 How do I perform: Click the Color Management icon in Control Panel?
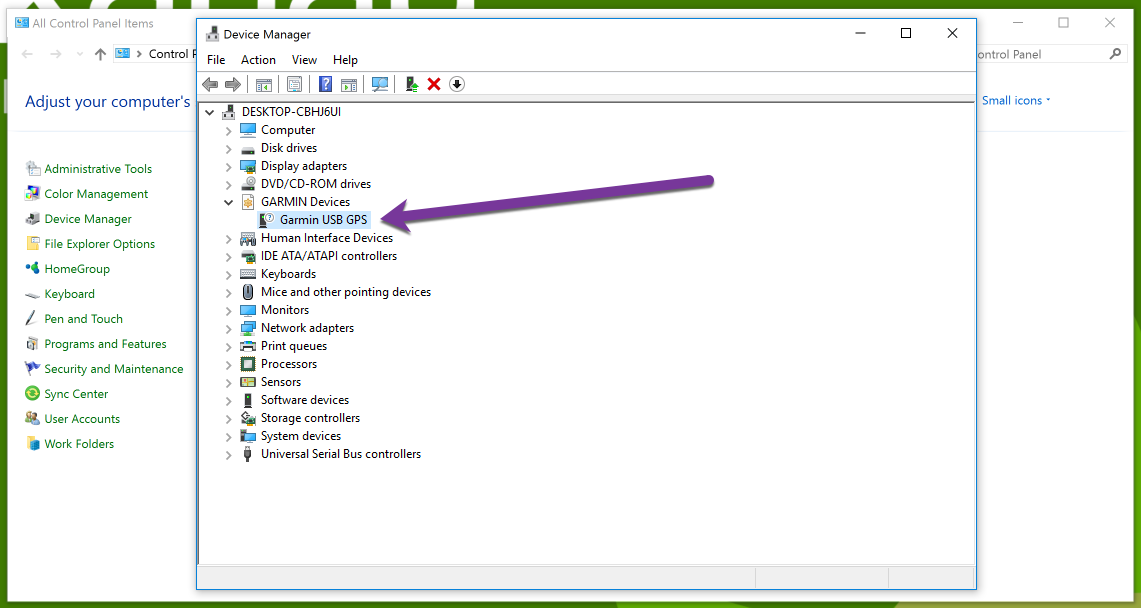(33, 193)
